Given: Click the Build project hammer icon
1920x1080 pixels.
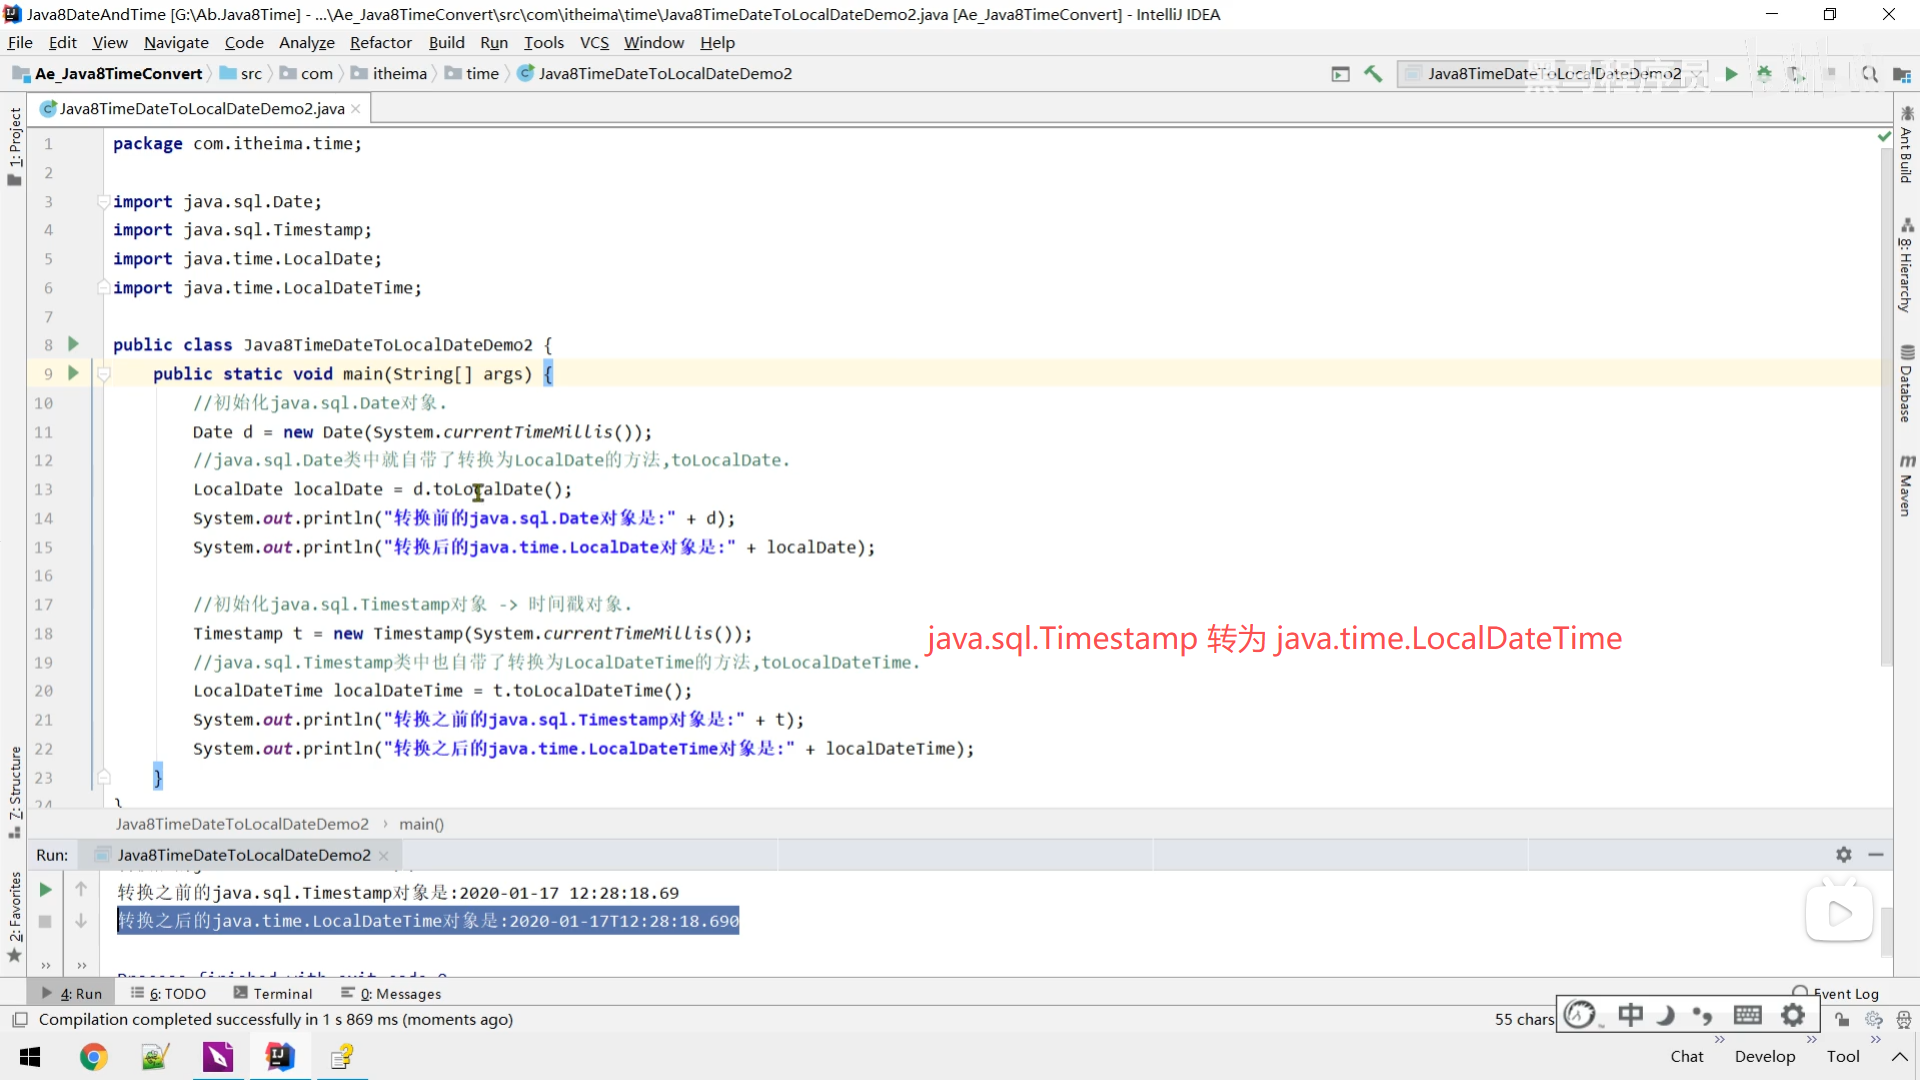Looking at the screenshot, I should coord(1373,74).
